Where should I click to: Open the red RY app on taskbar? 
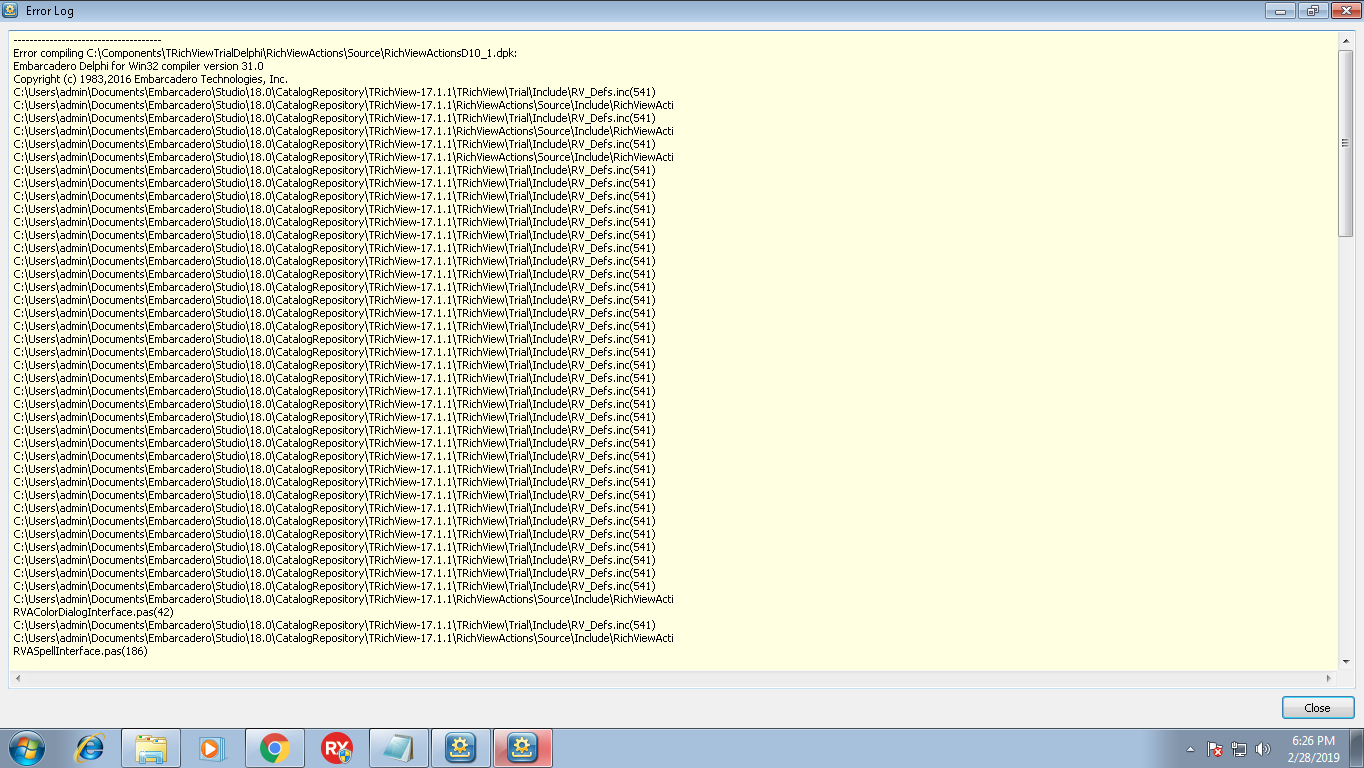(337, 748)
